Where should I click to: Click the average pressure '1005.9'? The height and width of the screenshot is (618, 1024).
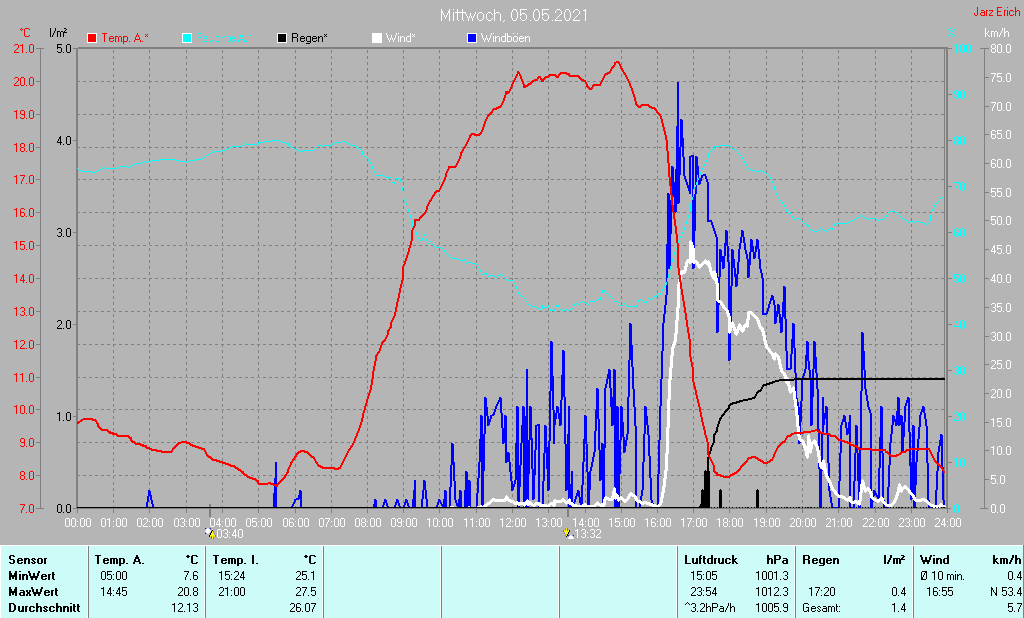coord(773,608)
